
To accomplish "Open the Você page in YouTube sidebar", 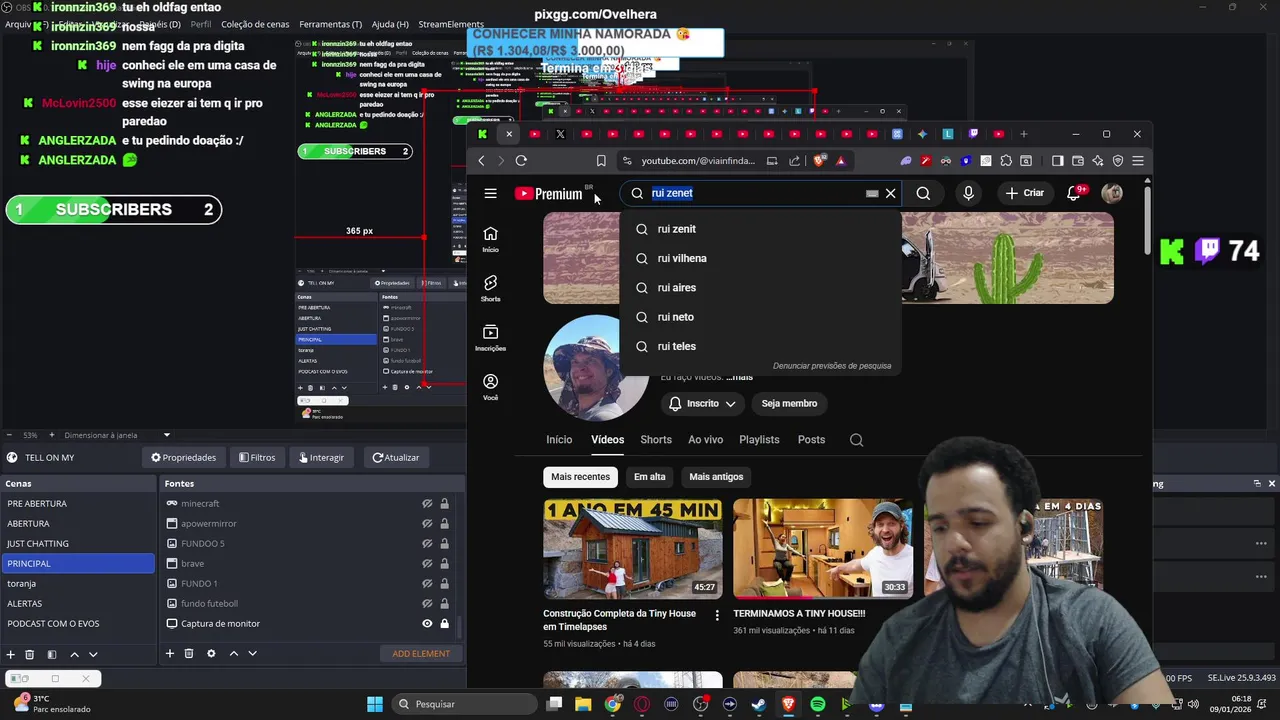I will tap(490, 387).
